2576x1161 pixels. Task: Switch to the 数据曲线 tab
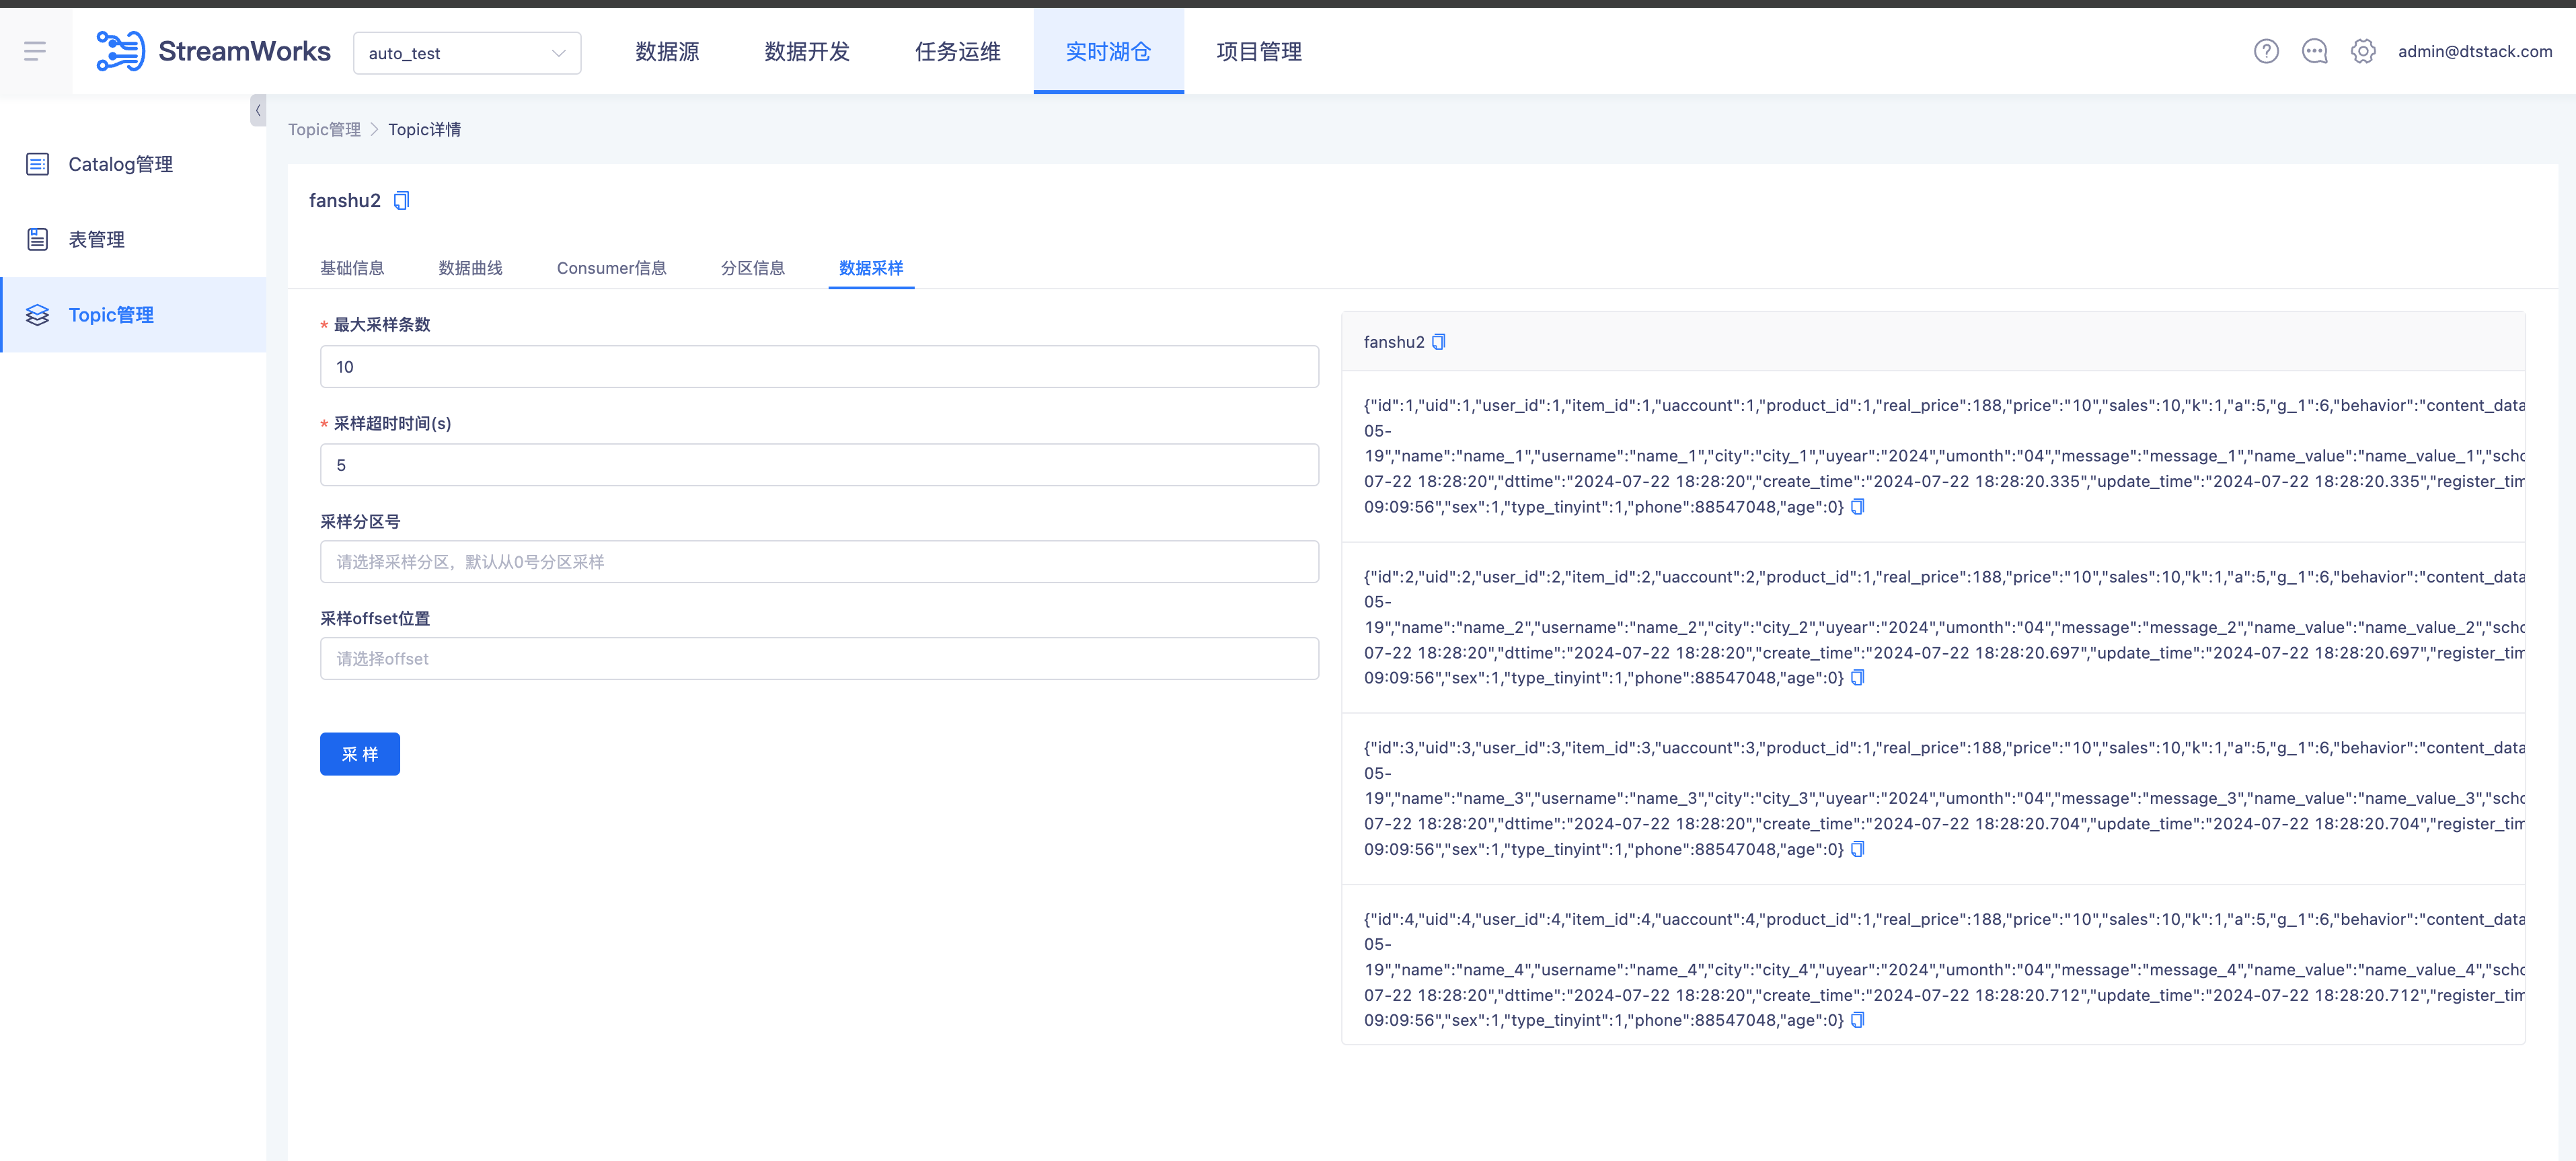point(470,268)
